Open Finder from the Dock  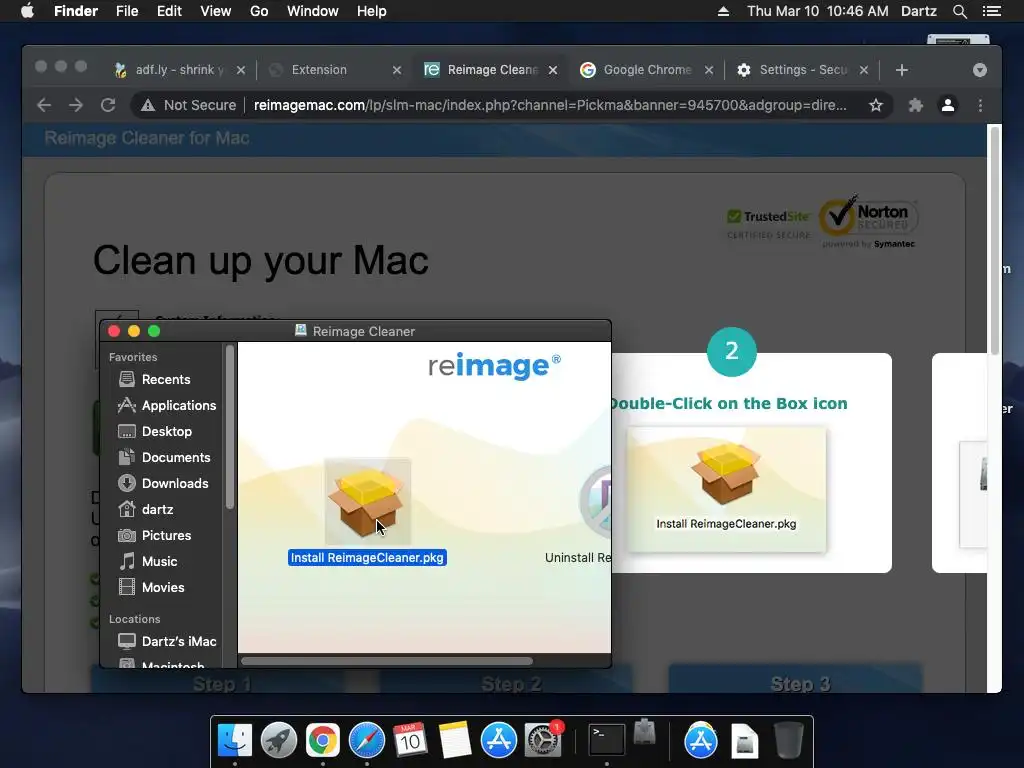click(x=234, y=741)
